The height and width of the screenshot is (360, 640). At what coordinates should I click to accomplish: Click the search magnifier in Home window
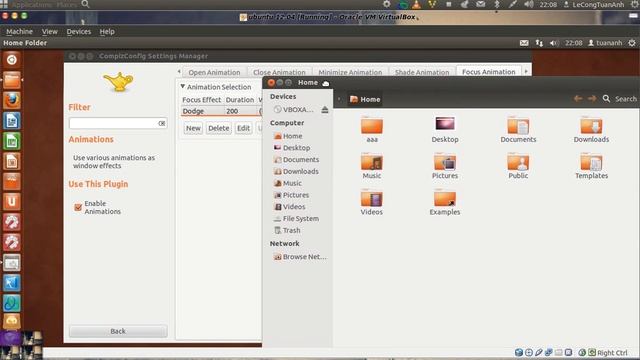pos(606,99)
